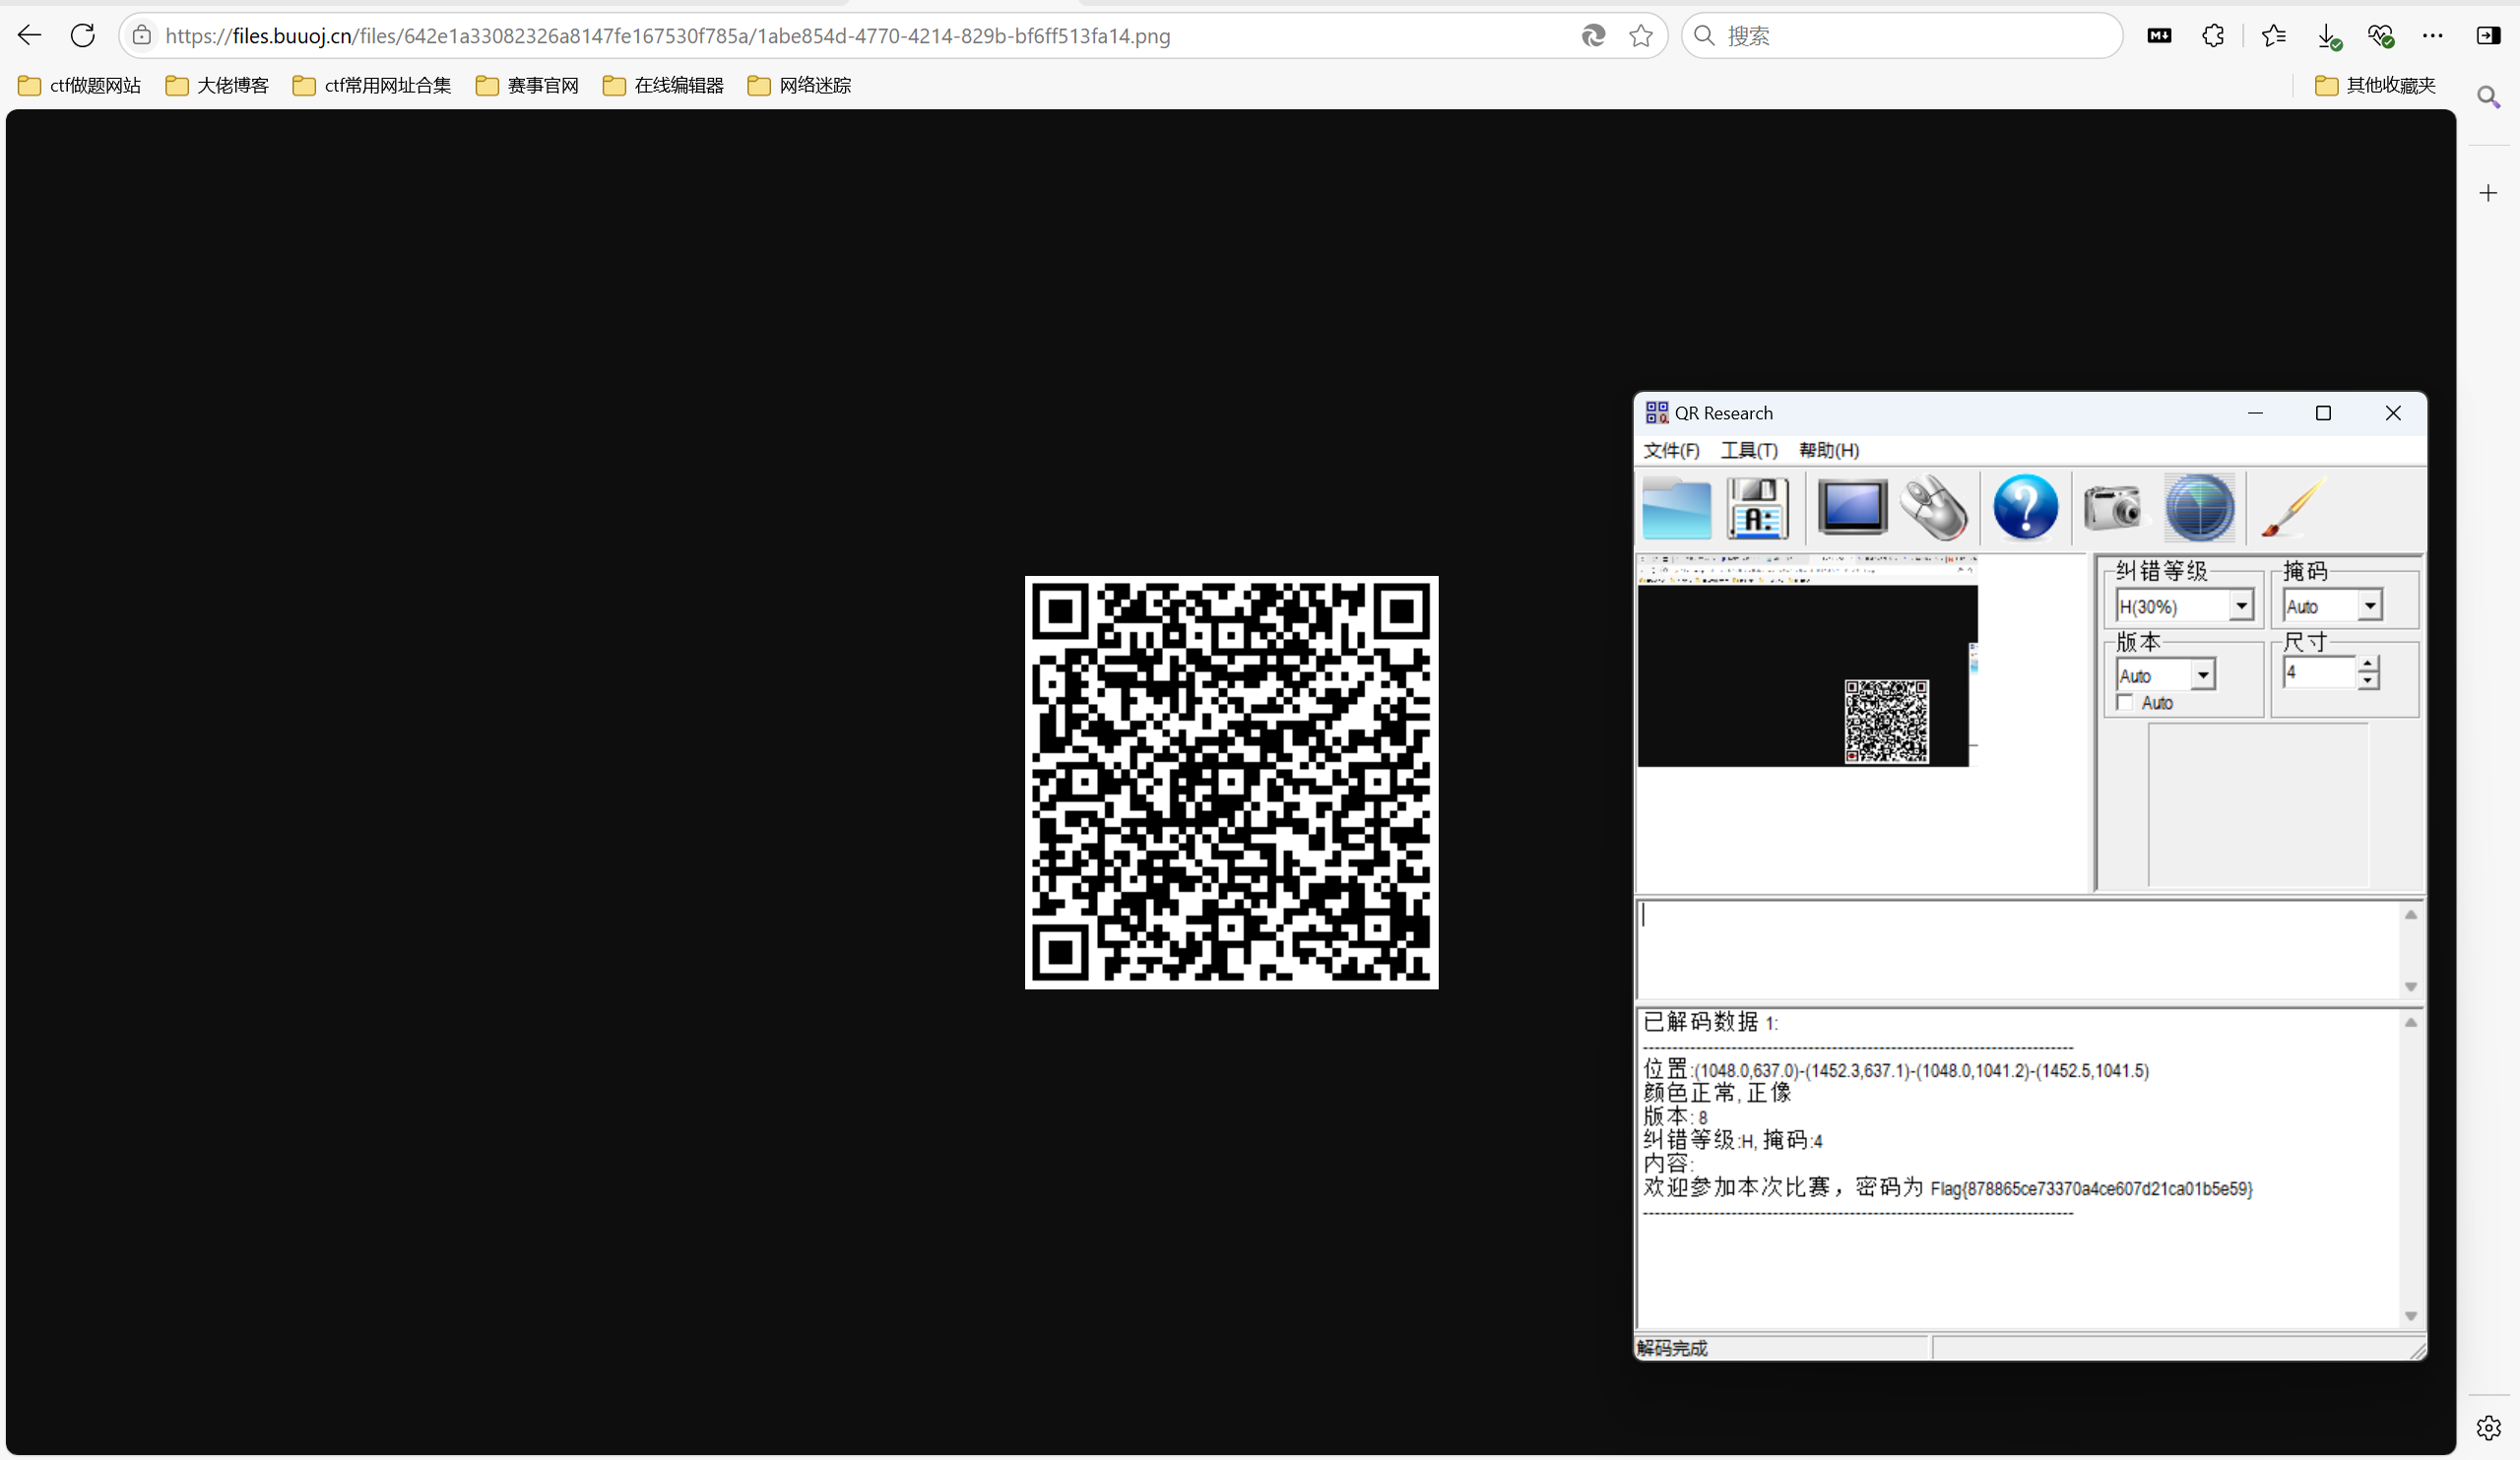Click the decoded Flag{878865ce...} text
This screenshot has height=1460, width=2520.
(x=2091, y=1188)
